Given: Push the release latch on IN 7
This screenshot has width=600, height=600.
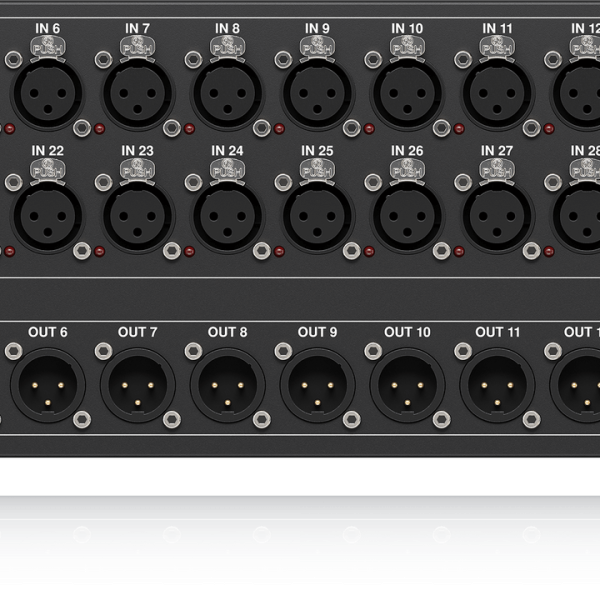Looking at the screenshot, I should pos(138,47).
